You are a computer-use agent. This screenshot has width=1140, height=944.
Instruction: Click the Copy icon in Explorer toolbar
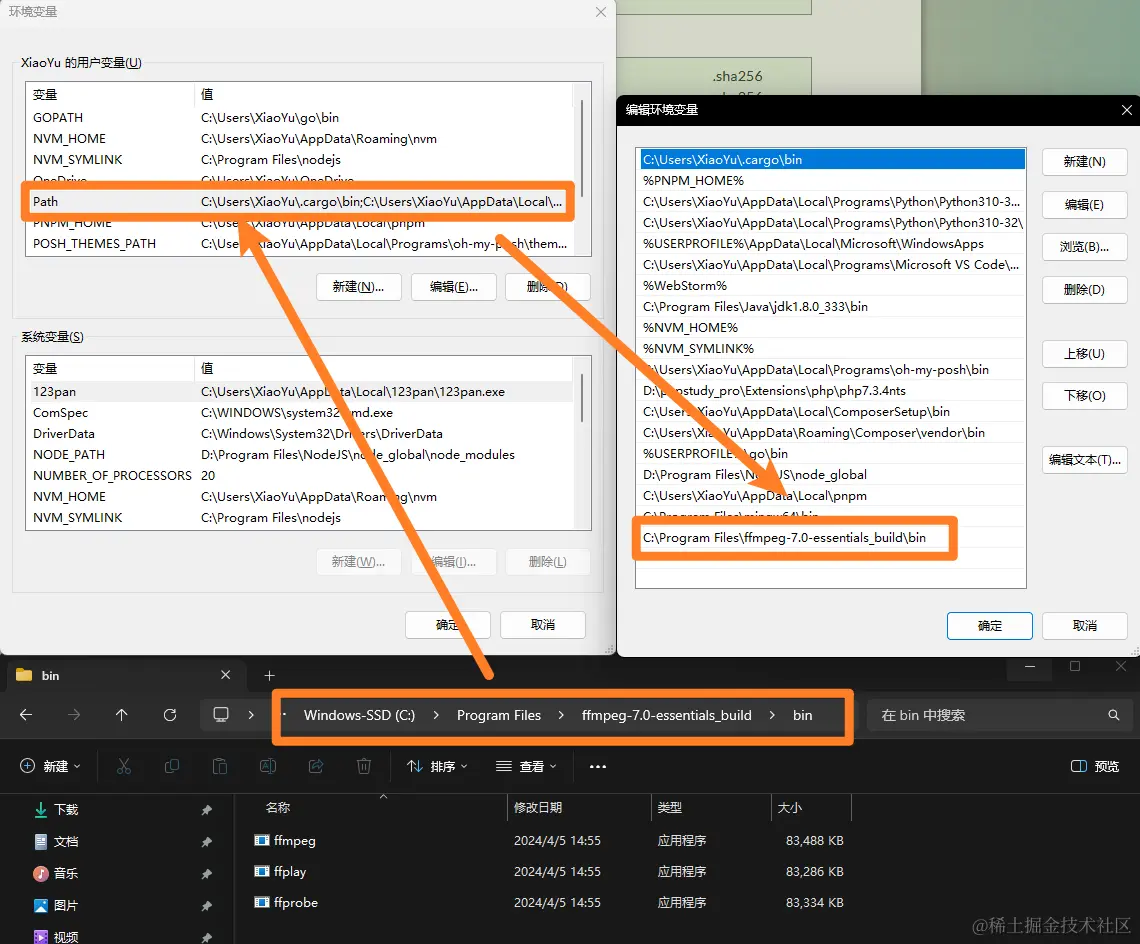click(x=172, y=766)
